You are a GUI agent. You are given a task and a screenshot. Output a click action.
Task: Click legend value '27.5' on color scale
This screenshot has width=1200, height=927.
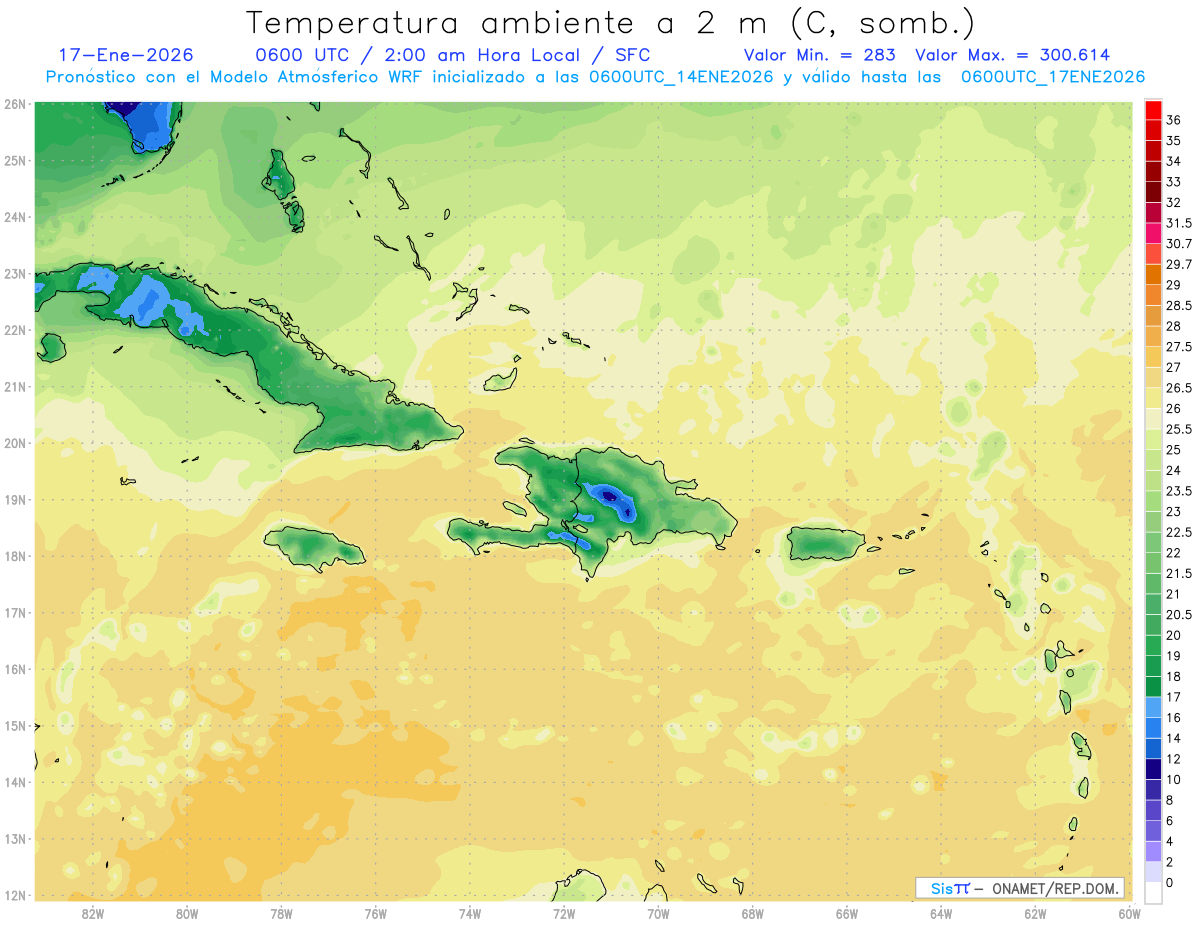[1179, 347]
